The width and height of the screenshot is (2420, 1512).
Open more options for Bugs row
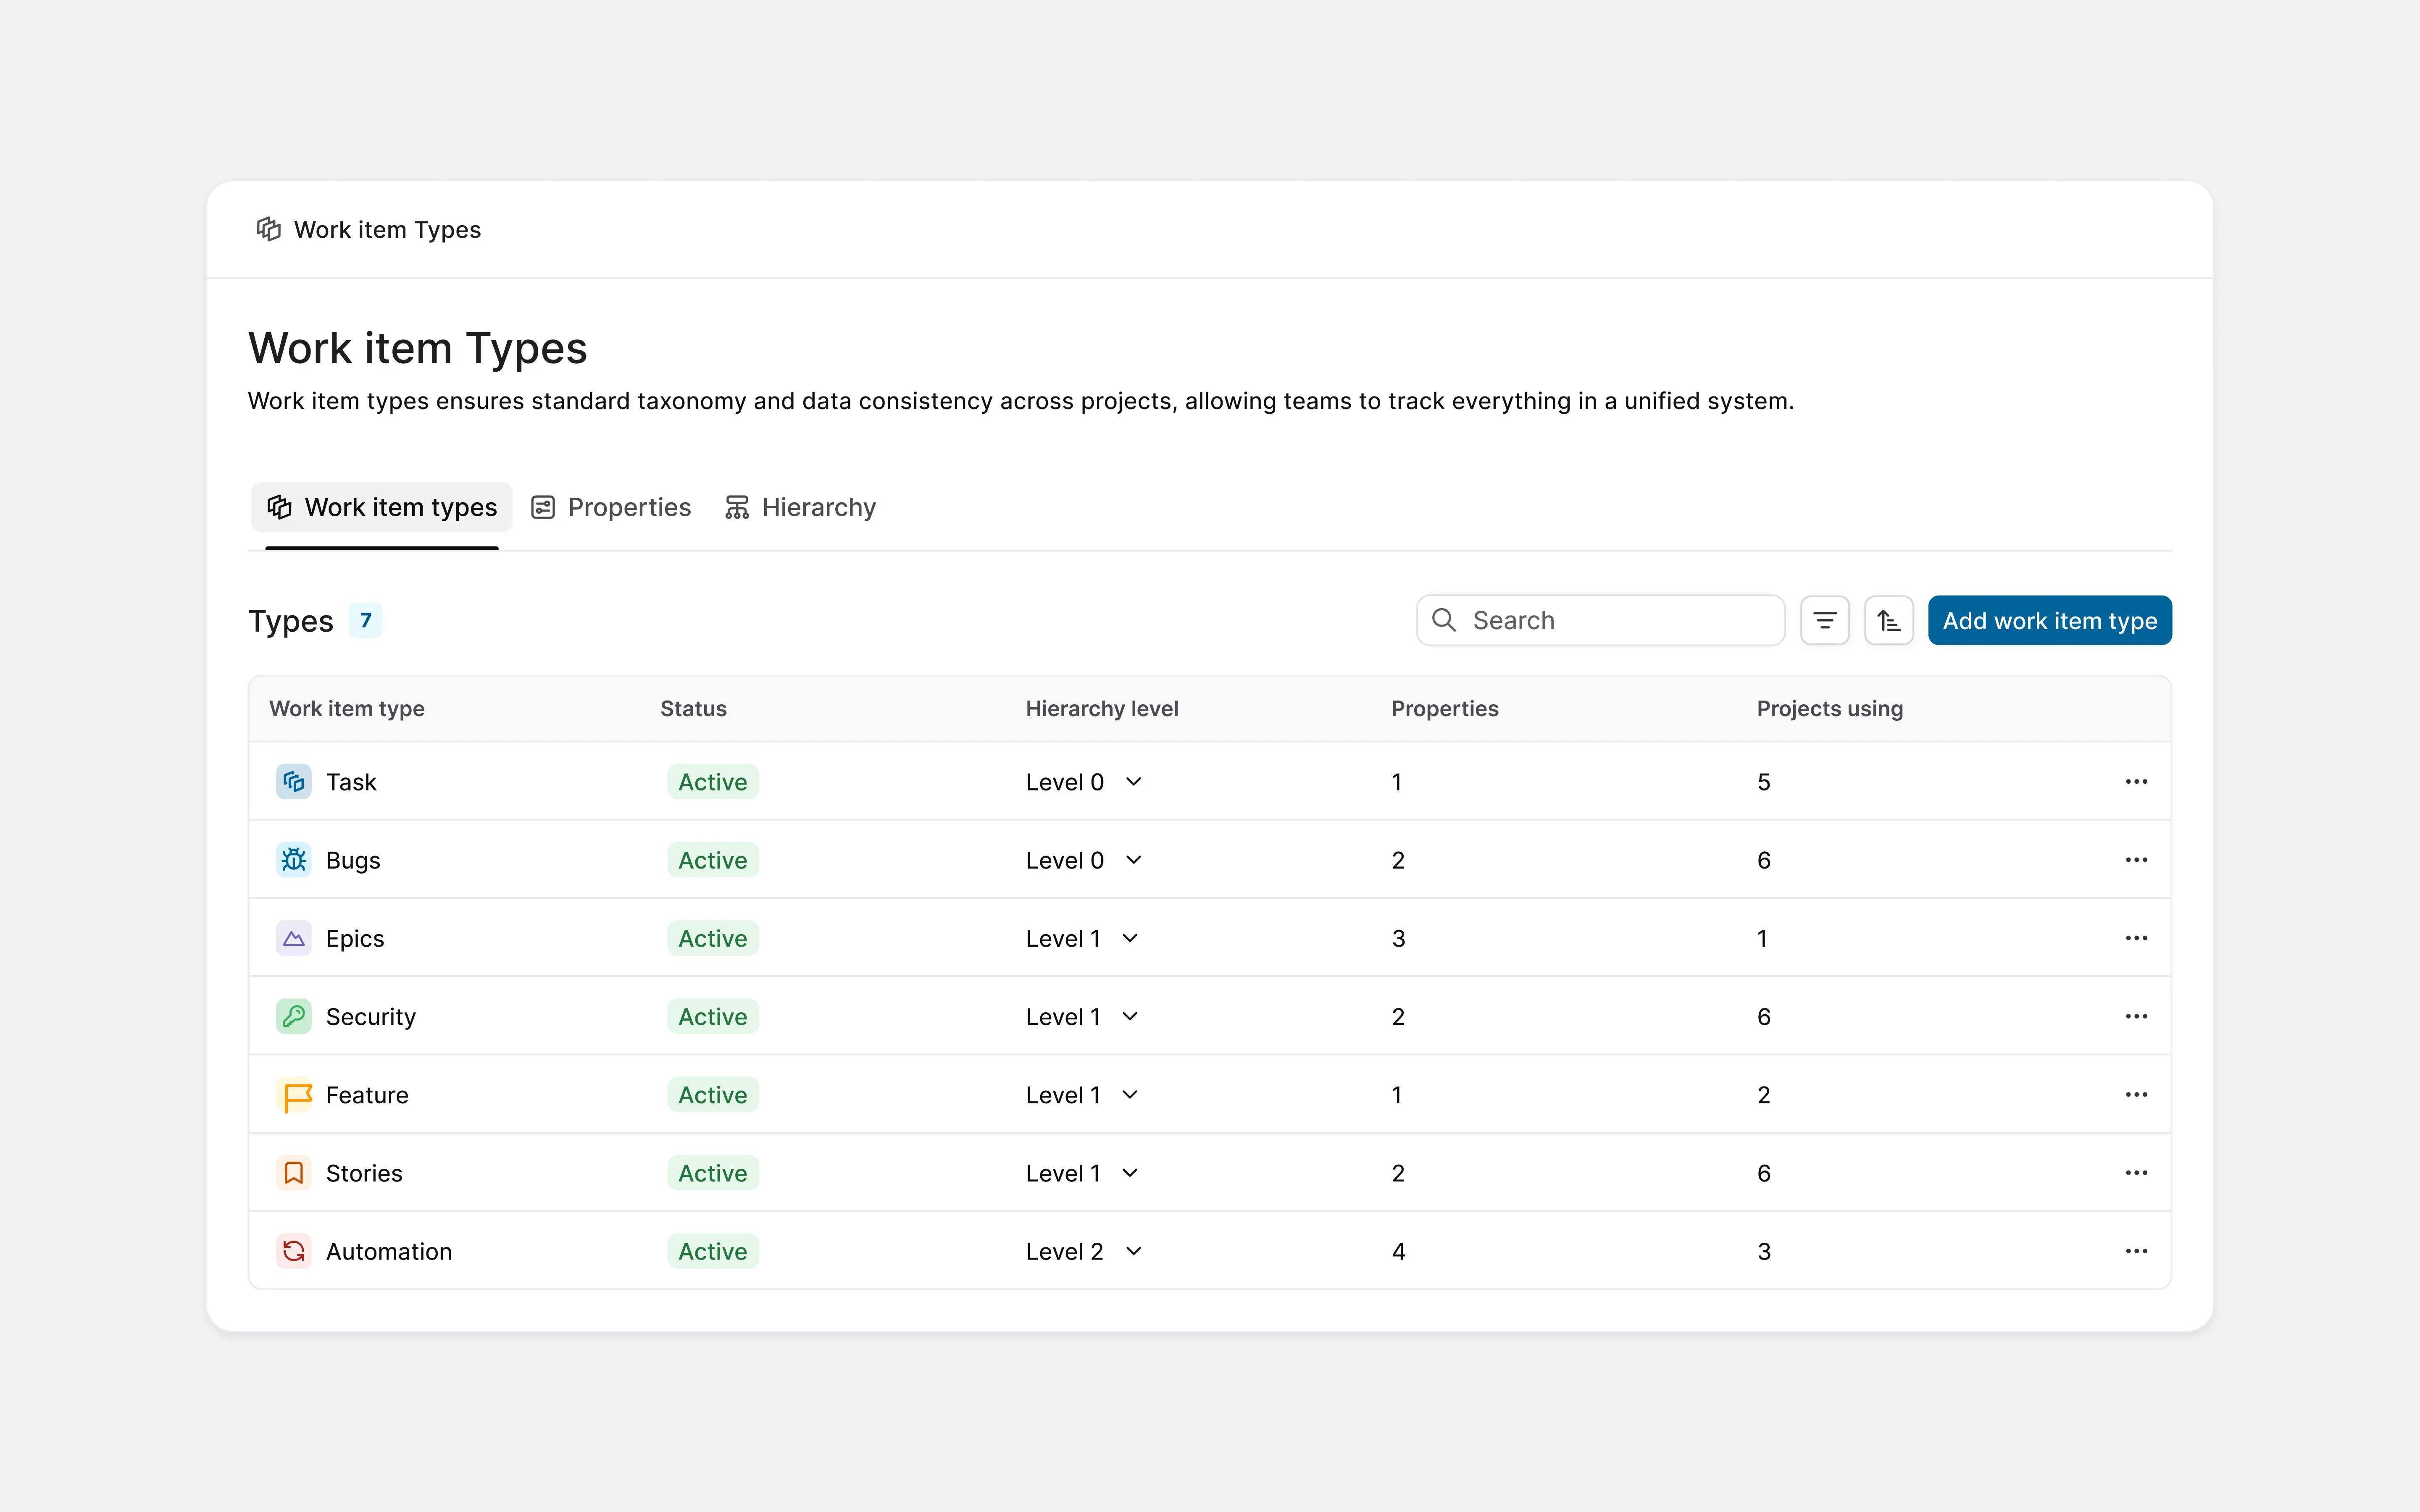click(2136, 860)
